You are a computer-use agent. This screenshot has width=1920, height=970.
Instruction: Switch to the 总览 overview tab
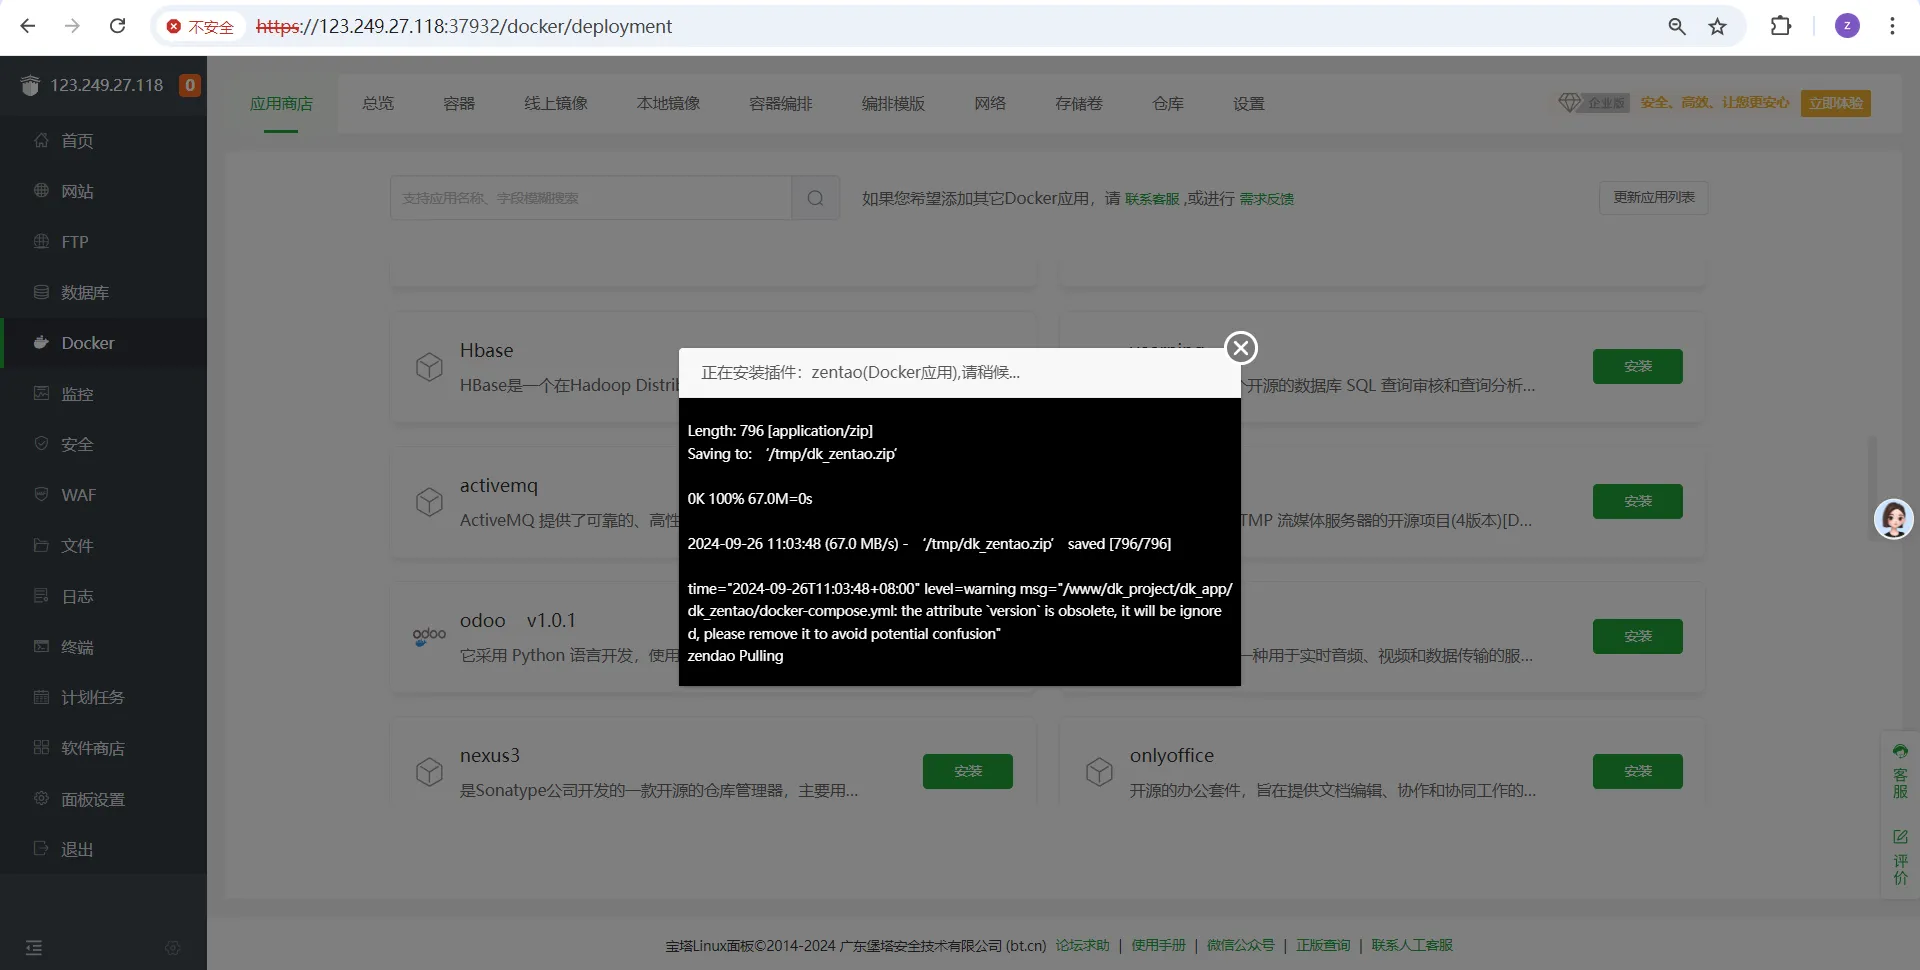[x=378, y=104]
